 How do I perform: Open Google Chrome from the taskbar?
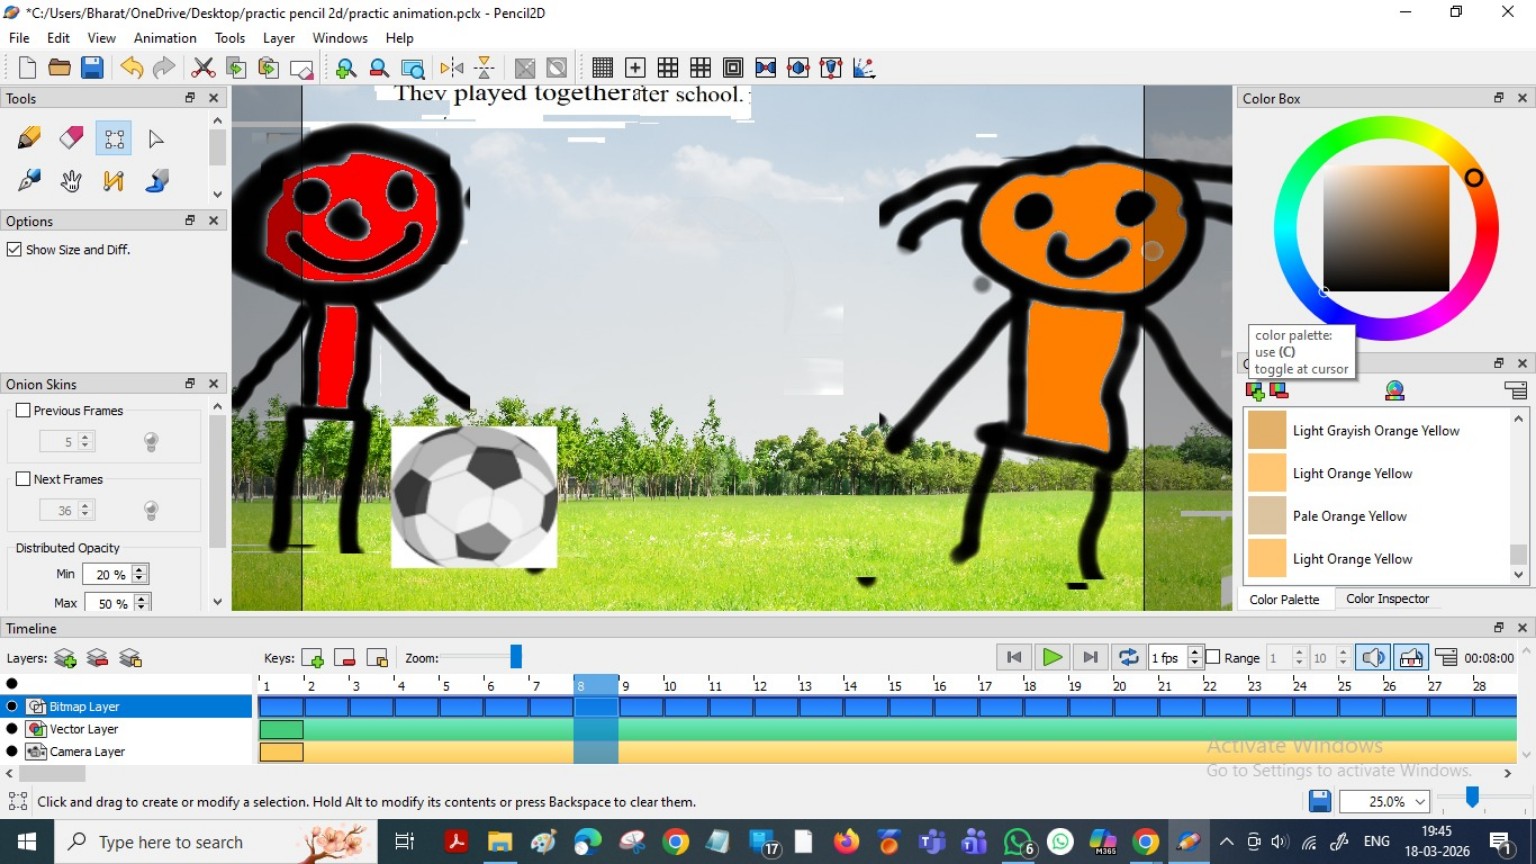(676, 843)
